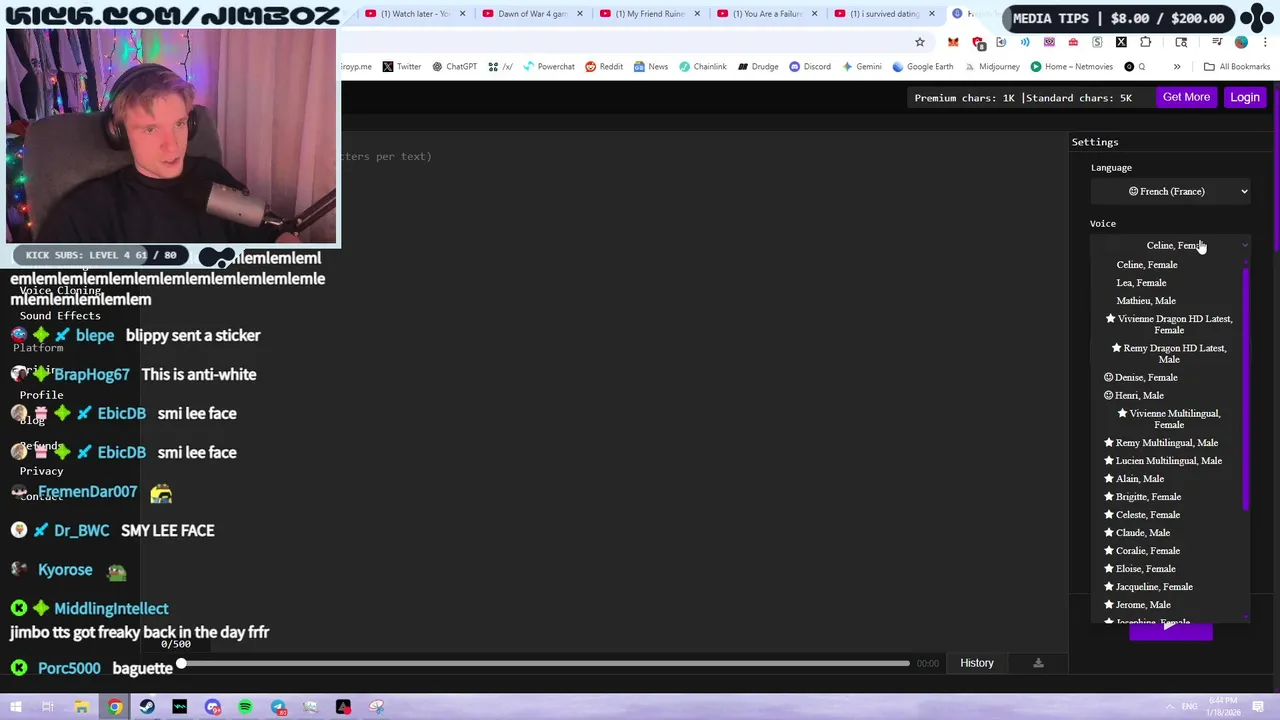The image size is (1280, 720).
Task: Close the Dawn of War 4 tab
Action: tap(579, 14)
